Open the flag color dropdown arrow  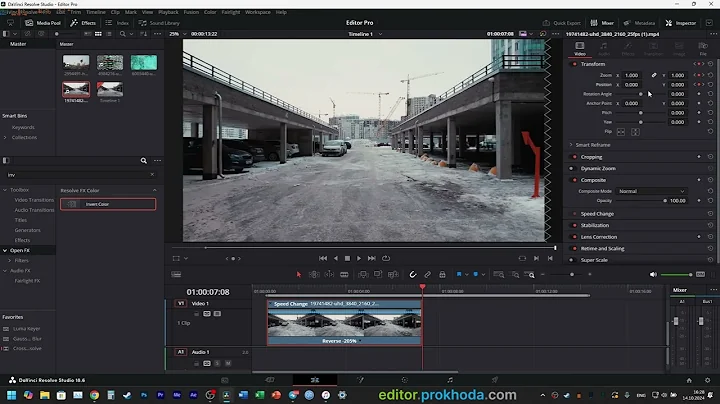coord(467,275)
